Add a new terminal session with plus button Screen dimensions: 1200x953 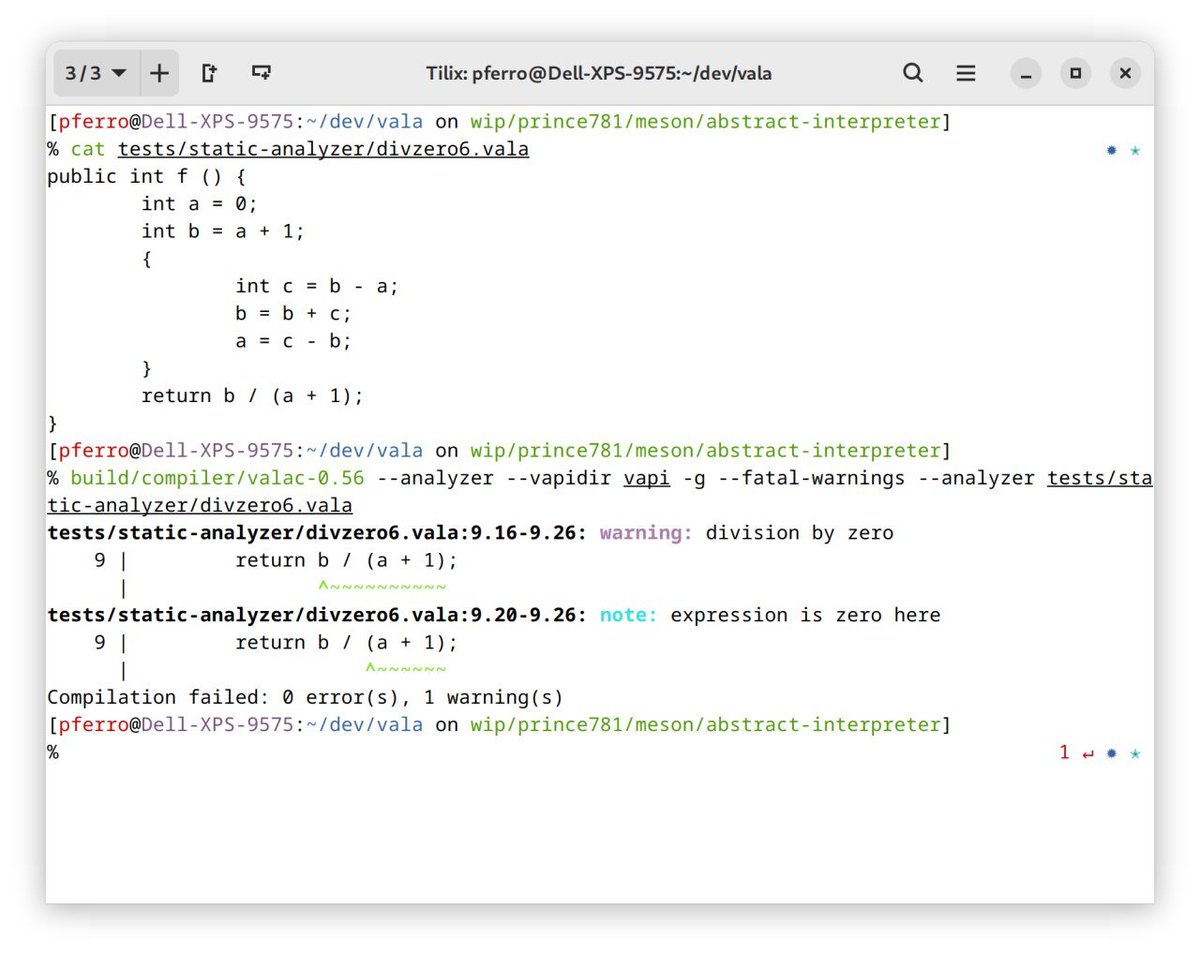point(159,73)
